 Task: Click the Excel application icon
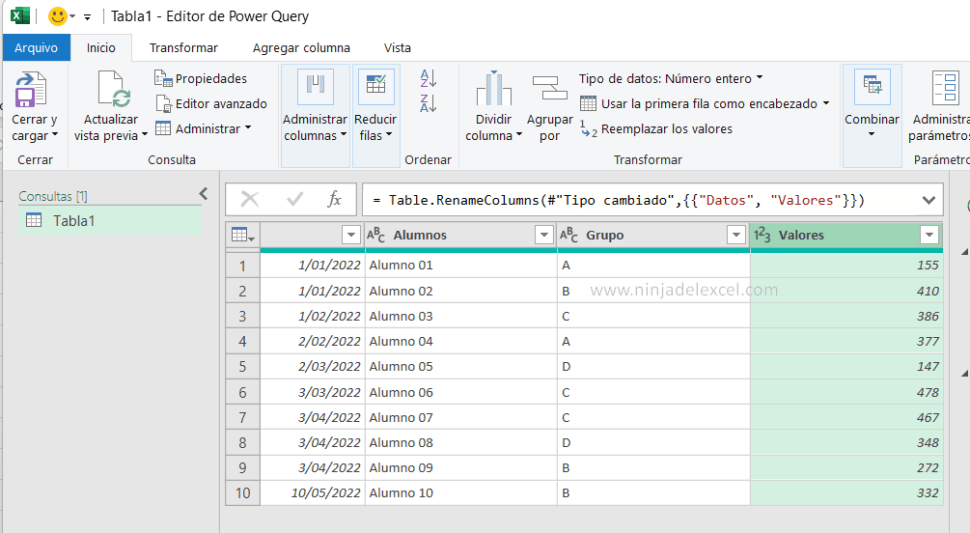20,15
